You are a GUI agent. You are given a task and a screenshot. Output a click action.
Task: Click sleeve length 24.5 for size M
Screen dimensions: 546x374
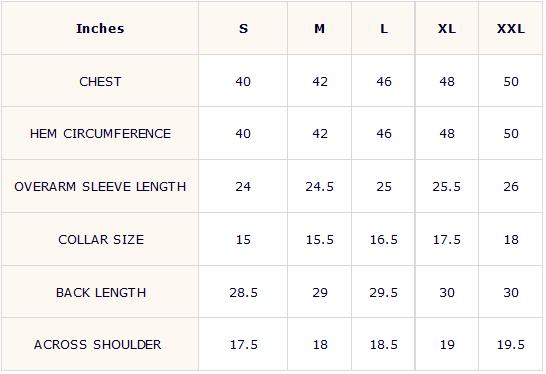(319, 187)
